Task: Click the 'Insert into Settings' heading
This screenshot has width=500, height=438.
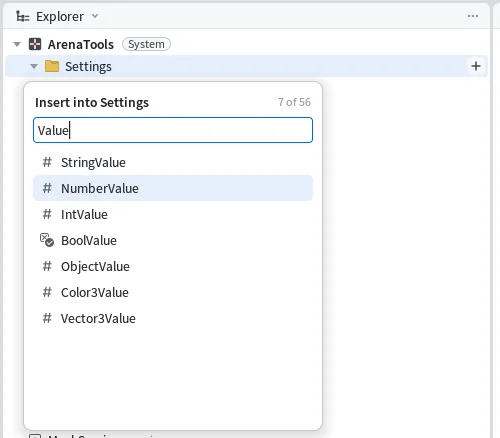Action: [x=92, y=103]
